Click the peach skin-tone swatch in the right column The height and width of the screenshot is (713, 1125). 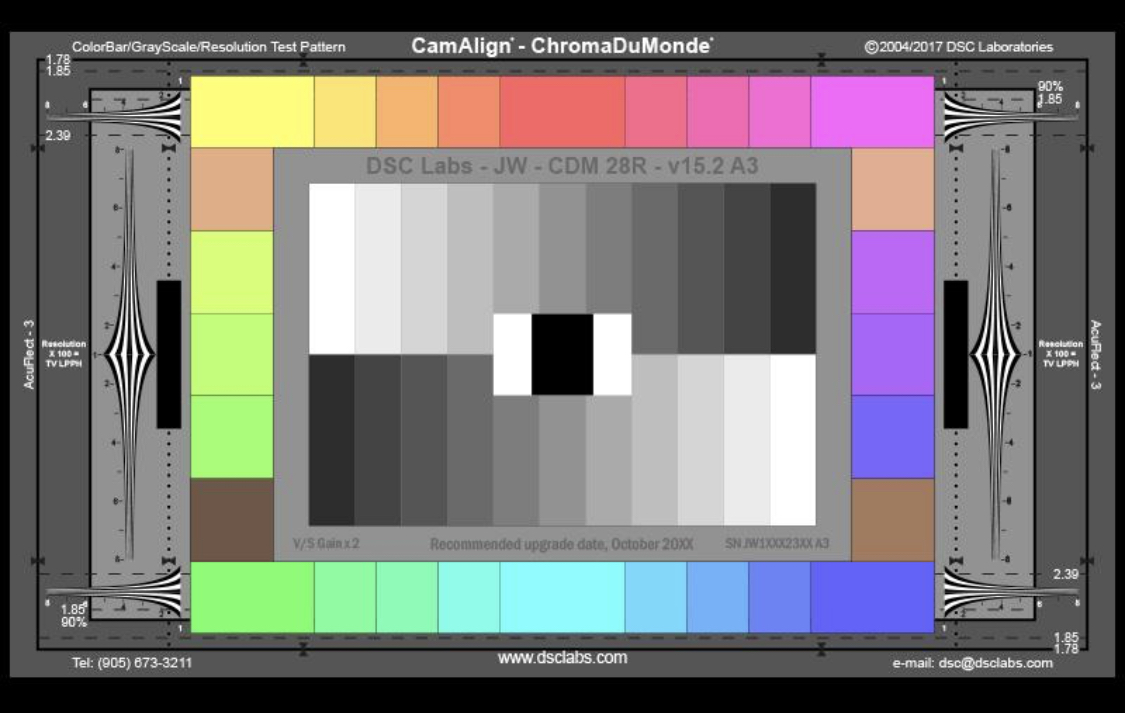[893, 189]
